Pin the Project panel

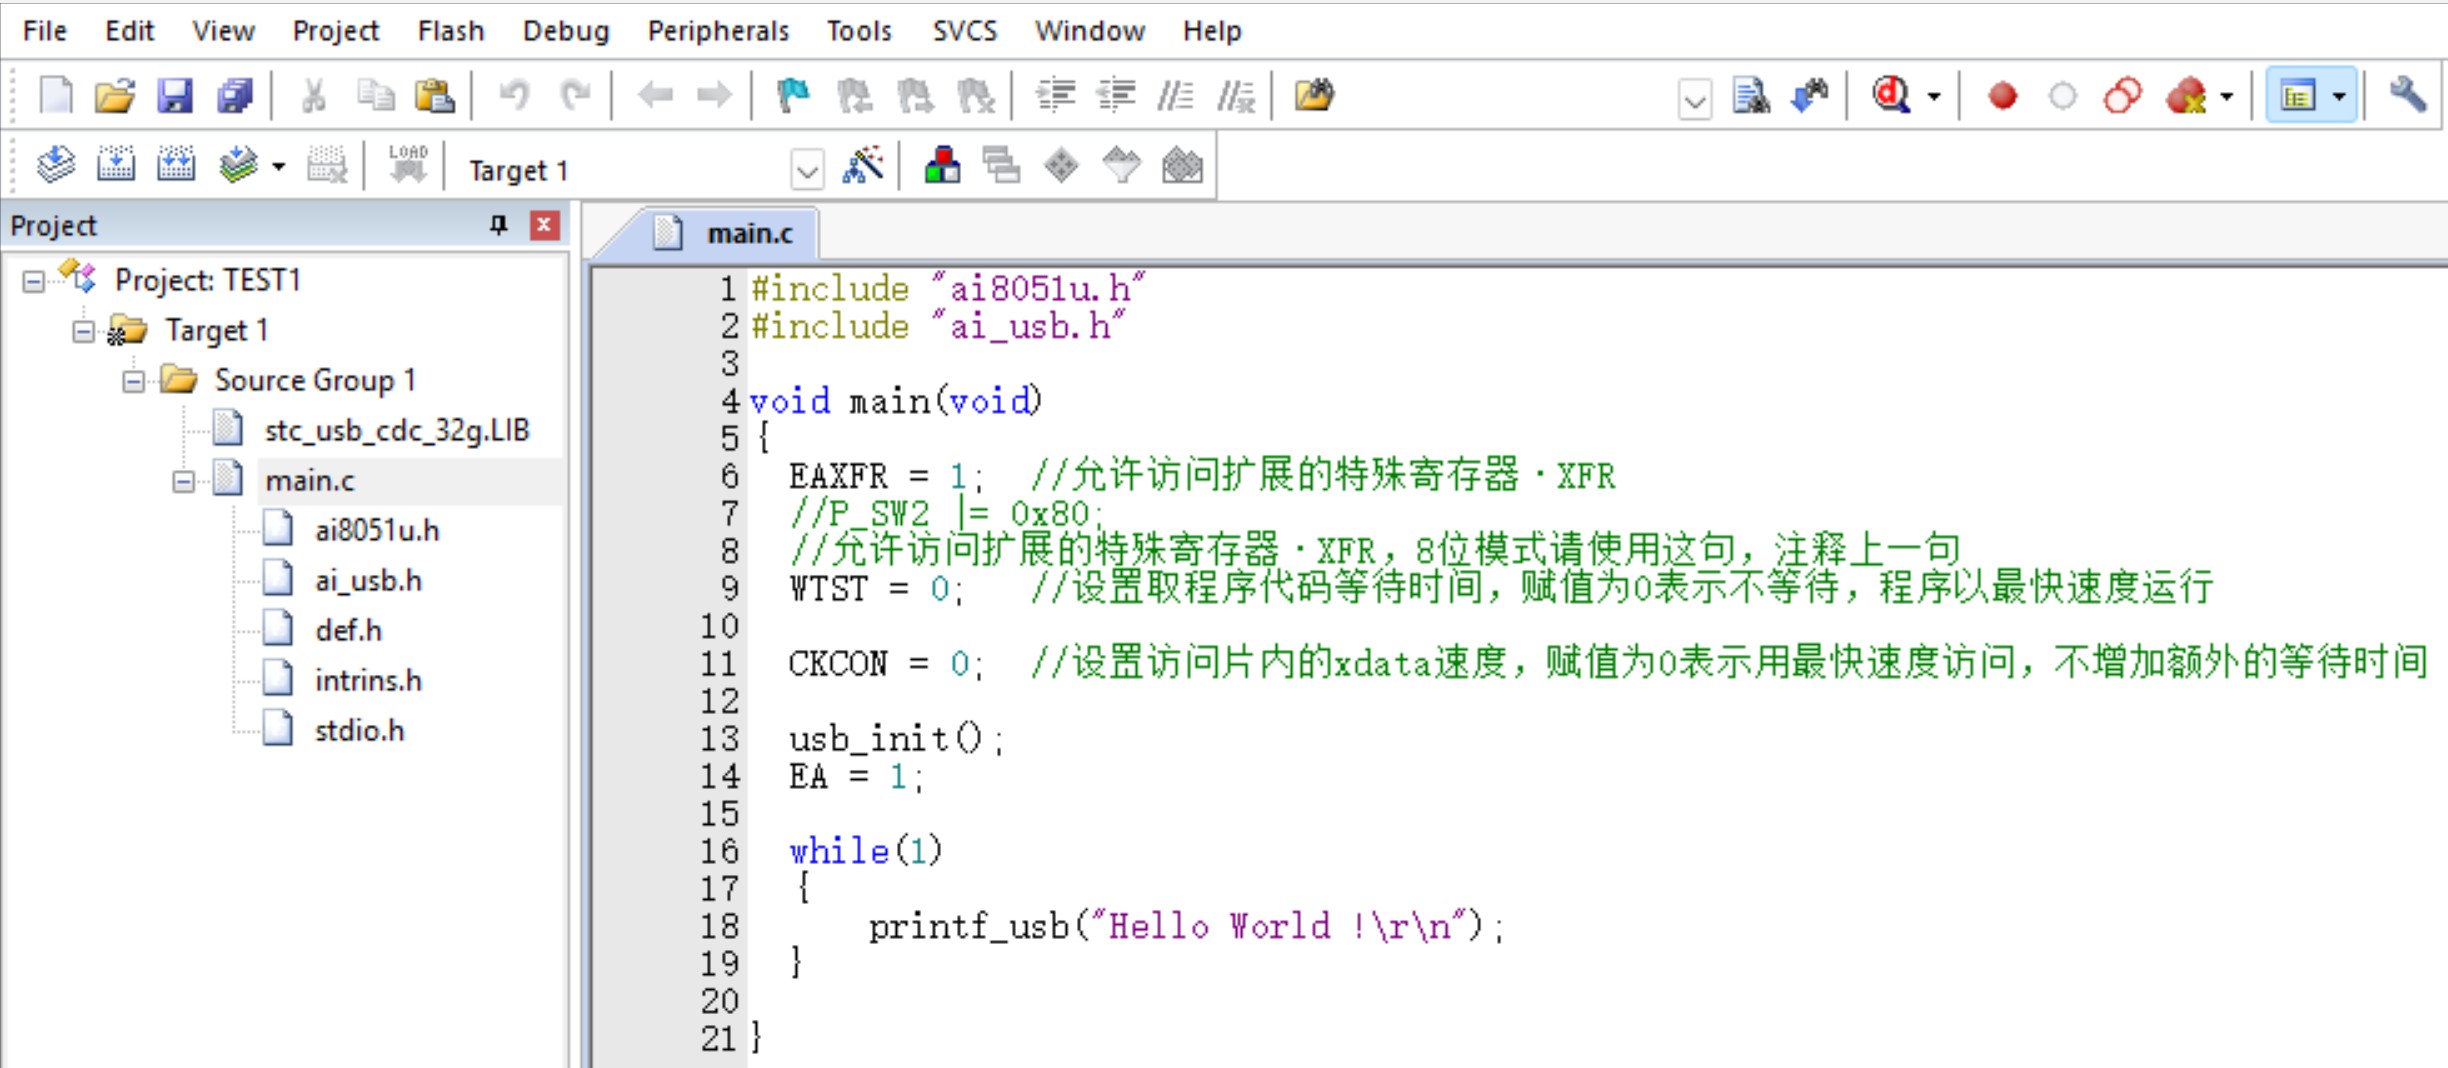(x=498, y=225)
